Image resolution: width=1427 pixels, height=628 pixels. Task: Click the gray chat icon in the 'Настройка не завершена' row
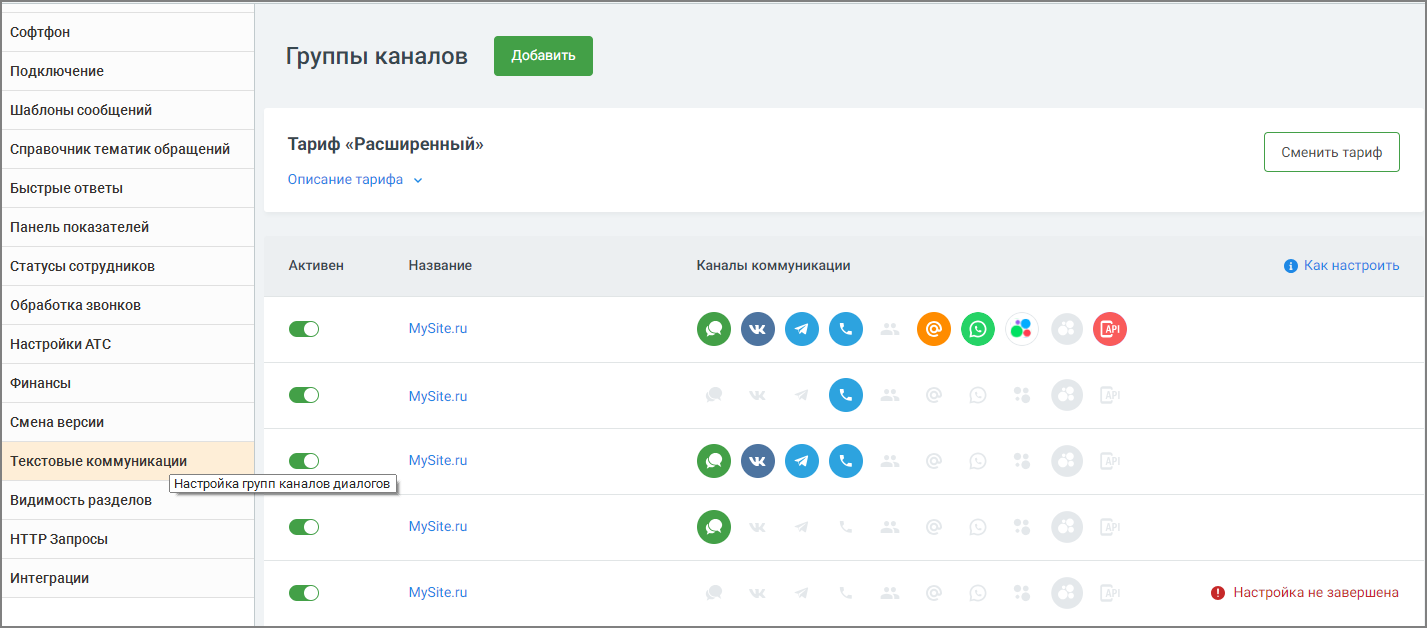pos(714,593)
